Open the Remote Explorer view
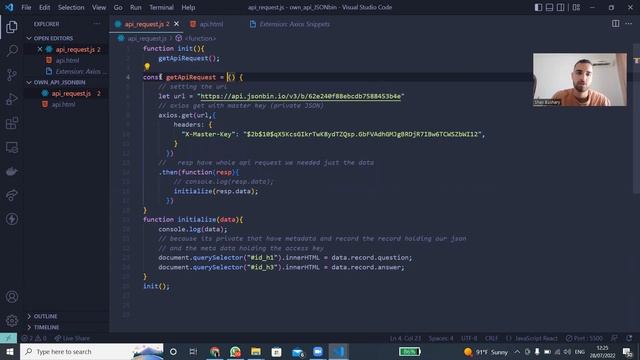The image size is (640, 360). pyautogui.click(x=12, y=147)
